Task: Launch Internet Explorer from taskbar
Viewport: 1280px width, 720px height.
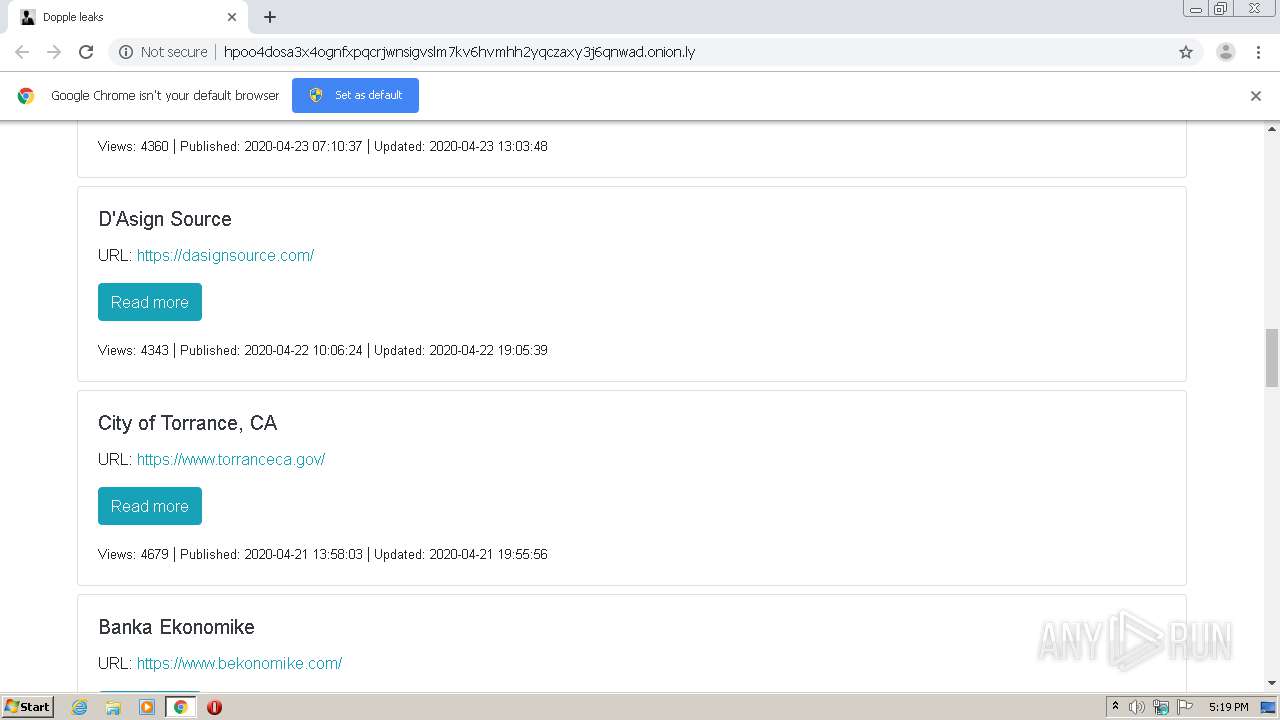Action: [80, 707]
